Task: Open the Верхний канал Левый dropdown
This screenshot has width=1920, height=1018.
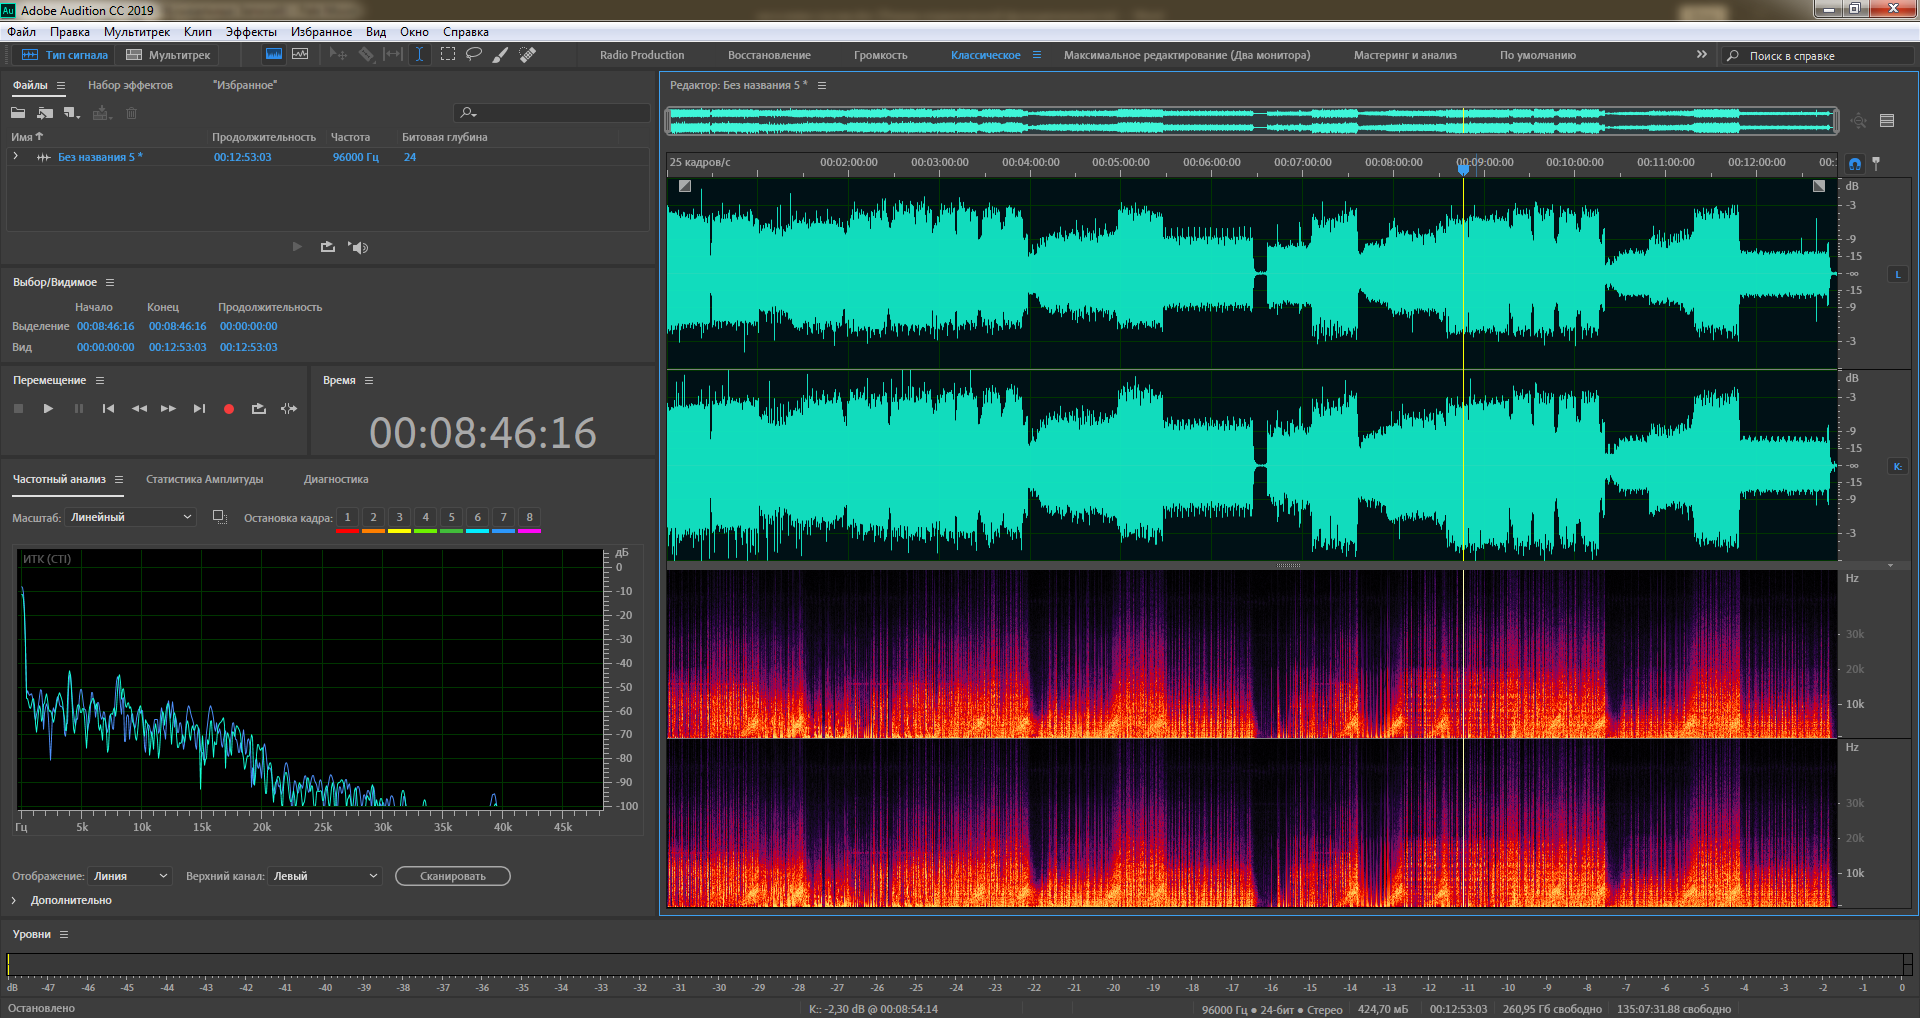Action: (326, 876)
